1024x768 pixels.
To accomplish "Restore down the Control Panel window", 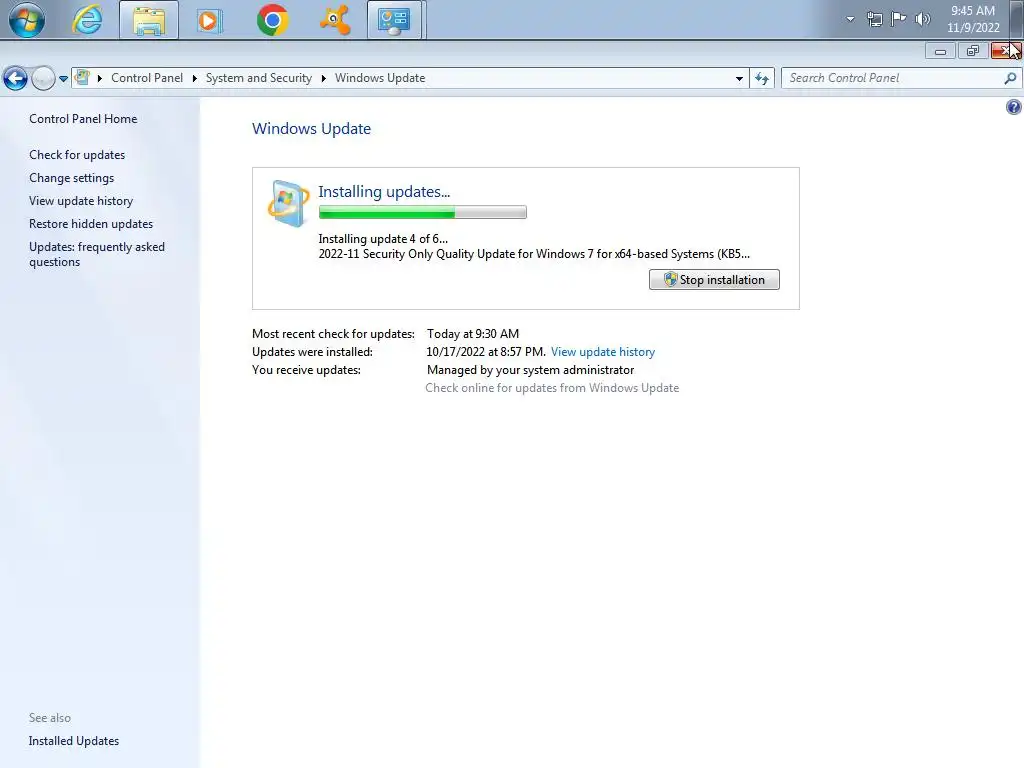I will coord(973,51).
